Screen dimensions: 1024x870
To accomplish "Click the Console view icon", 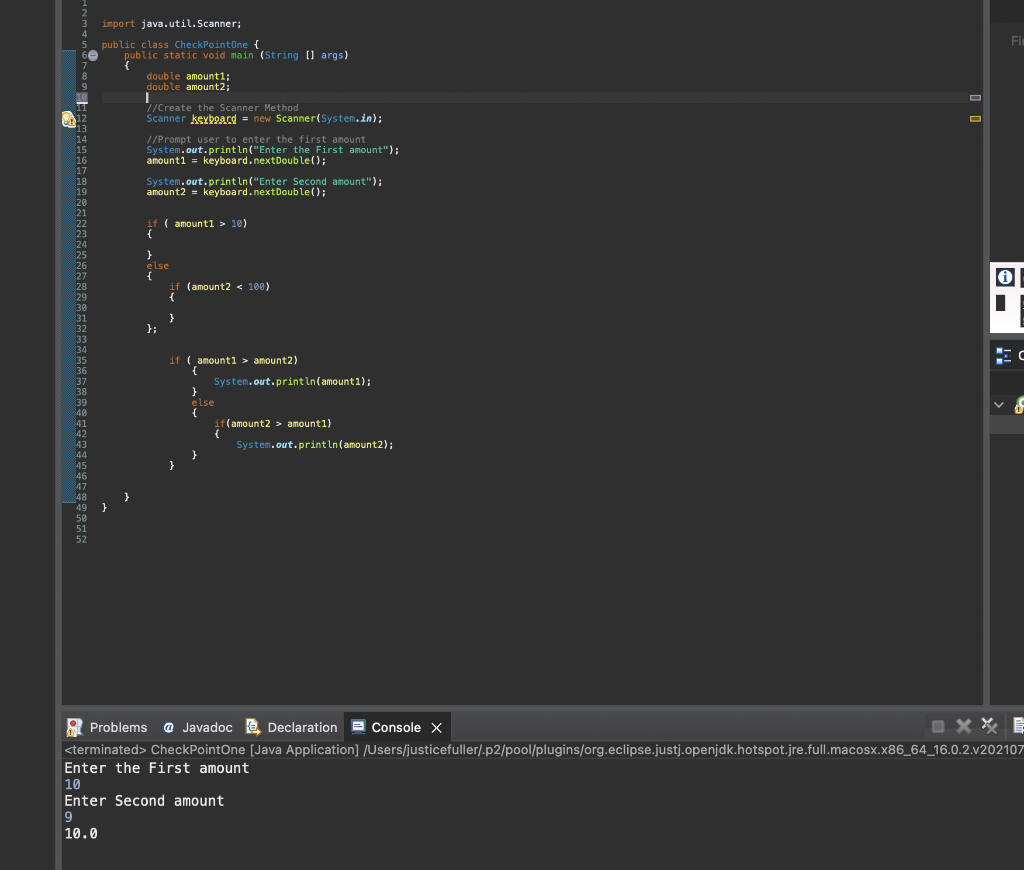I will [x=358, y=727].
